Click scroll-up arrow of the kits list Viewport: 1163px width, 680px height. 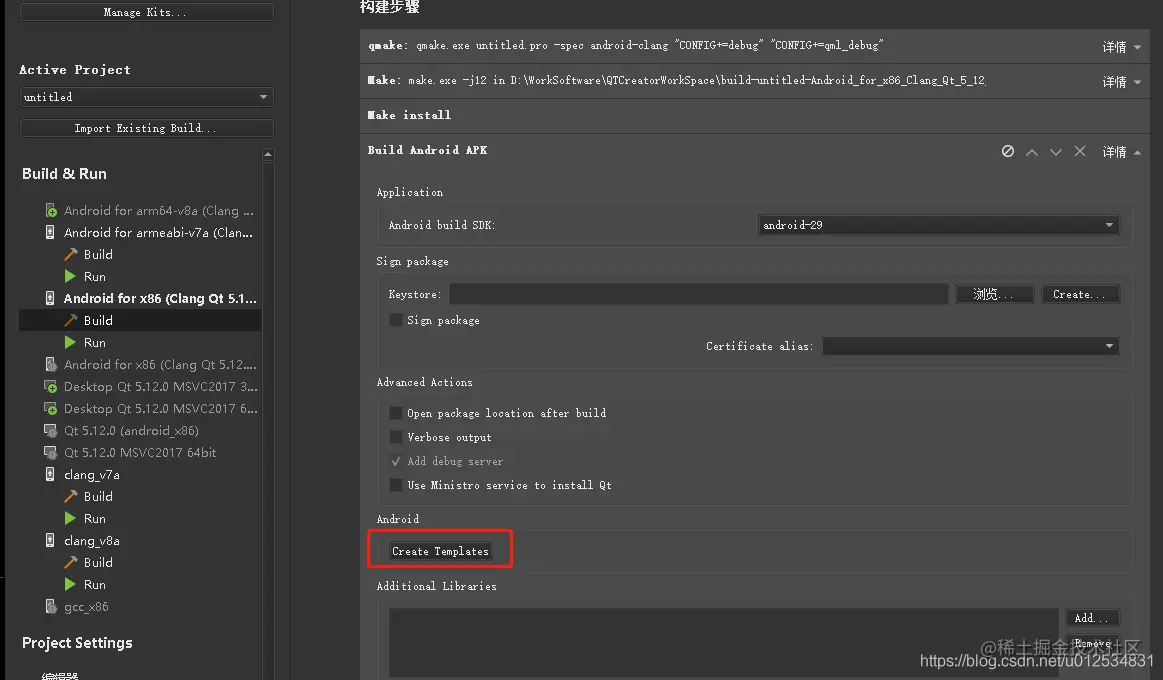coord(268,154)
